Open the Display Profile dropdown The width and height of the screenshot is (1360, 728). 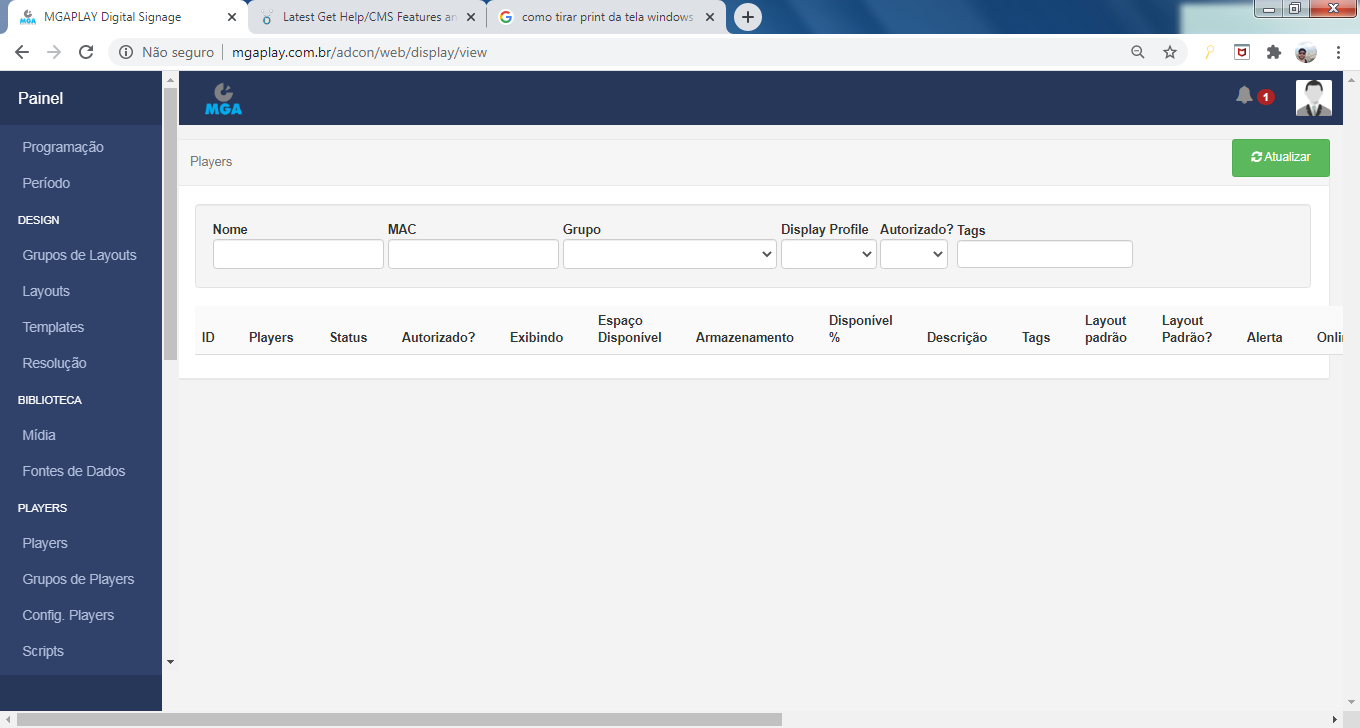point(829,254)
